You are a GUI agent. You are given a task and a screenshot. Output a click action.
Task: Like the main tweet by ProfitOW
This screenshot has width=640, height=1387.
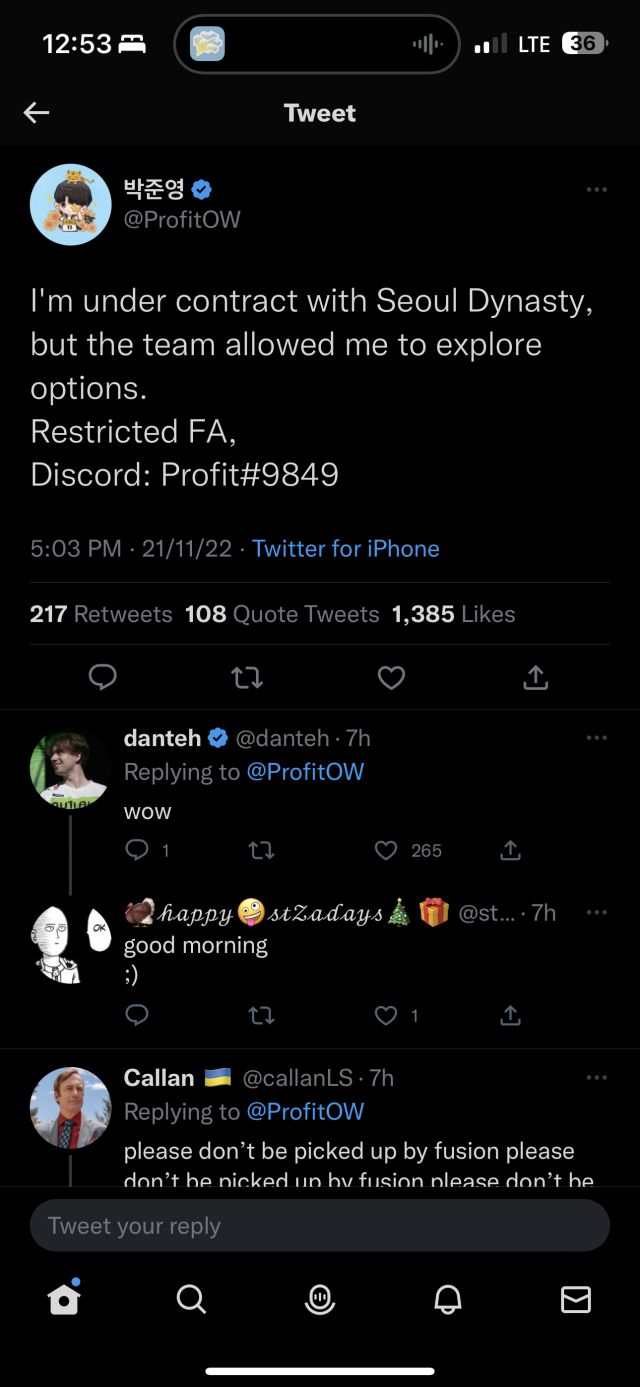391,678
